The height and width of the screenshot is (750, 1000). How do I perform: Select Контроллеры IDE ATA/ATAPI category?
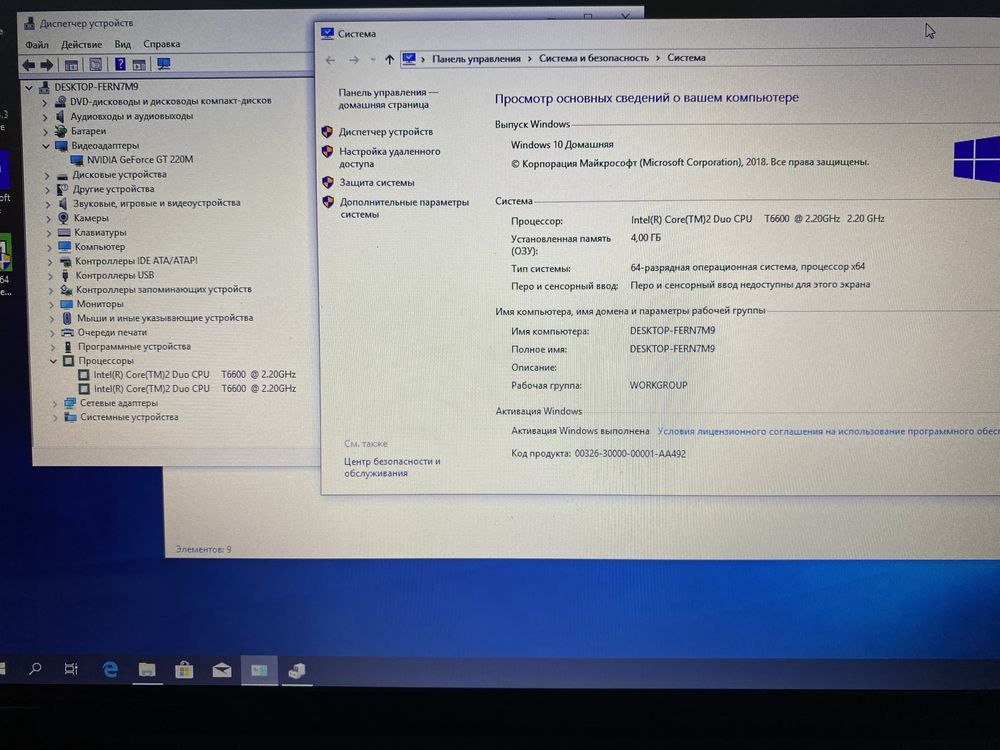click(136, 261)
